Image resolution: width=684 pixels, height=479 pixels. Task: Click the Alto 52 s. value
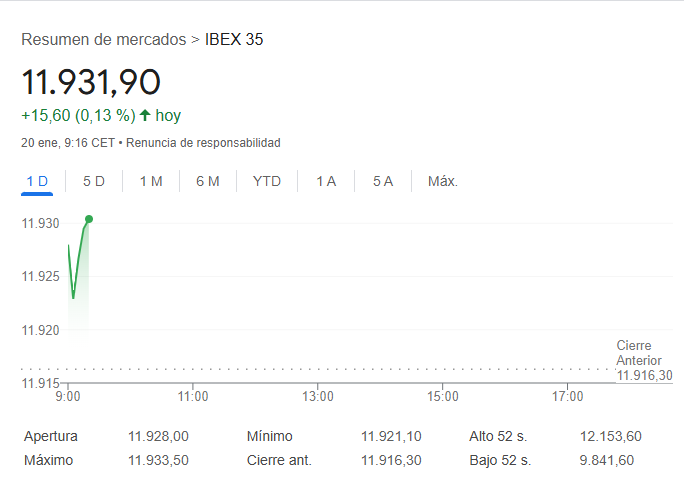pos(611,436)
